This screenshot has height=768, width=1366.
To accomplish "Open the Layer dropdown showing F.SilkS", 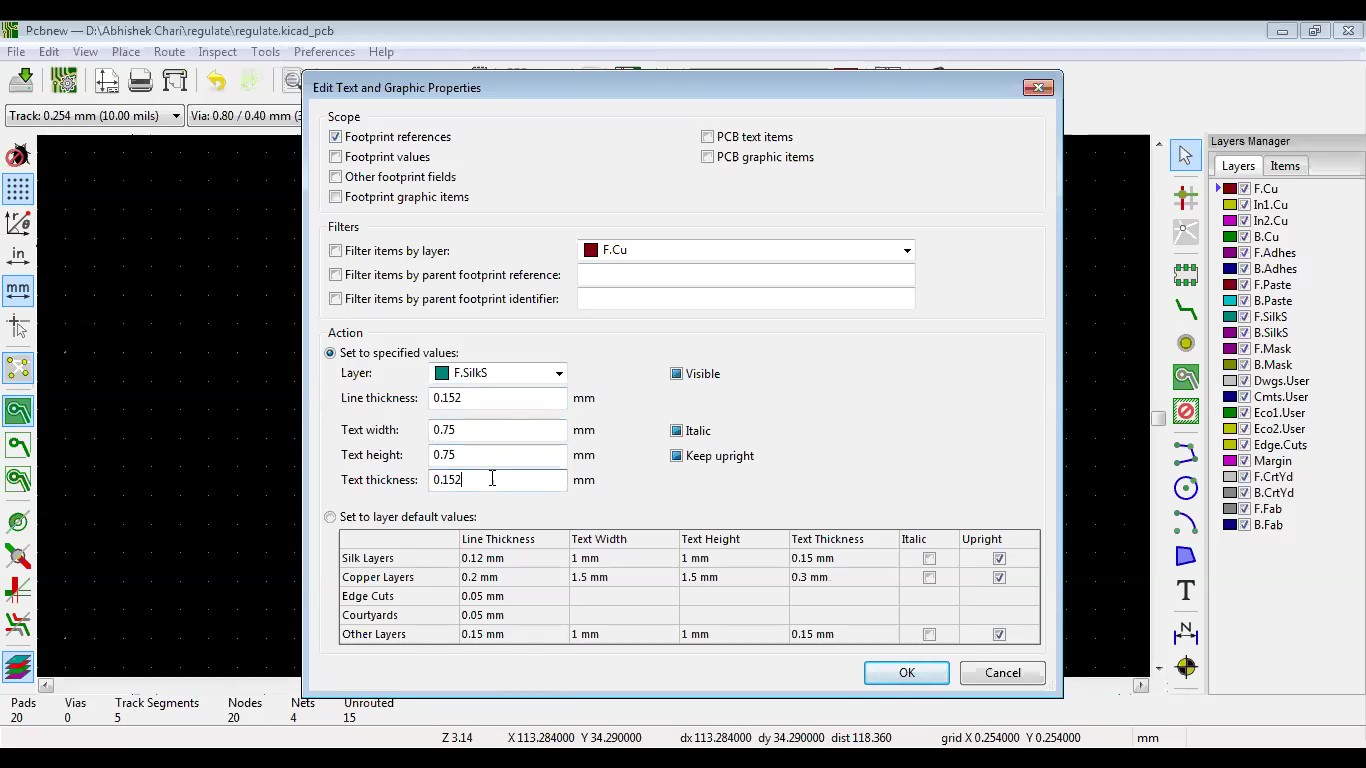I will [x=559, y=373].
